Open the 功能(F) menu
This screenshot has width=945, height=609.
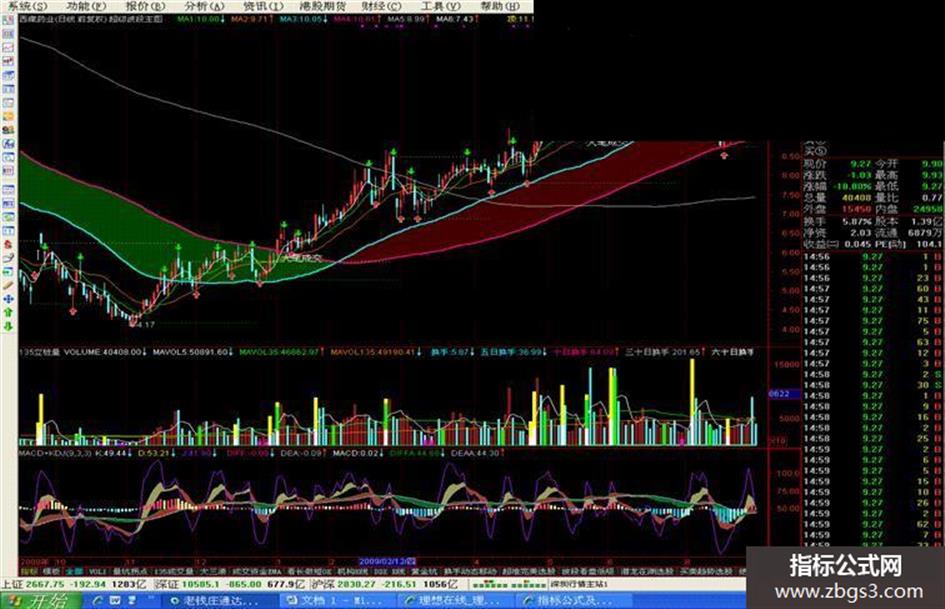(86, 6)
